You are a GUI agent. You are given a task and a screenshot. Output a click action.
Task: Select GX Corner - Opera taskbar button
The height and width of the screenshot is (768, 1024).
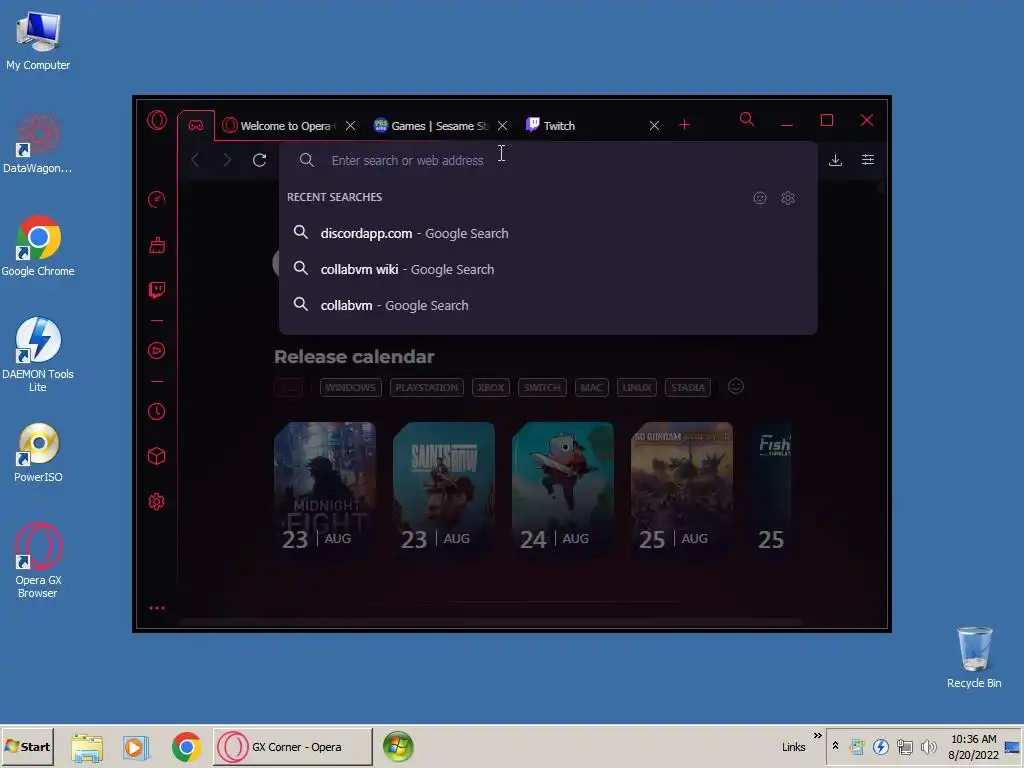coord(293,746)
